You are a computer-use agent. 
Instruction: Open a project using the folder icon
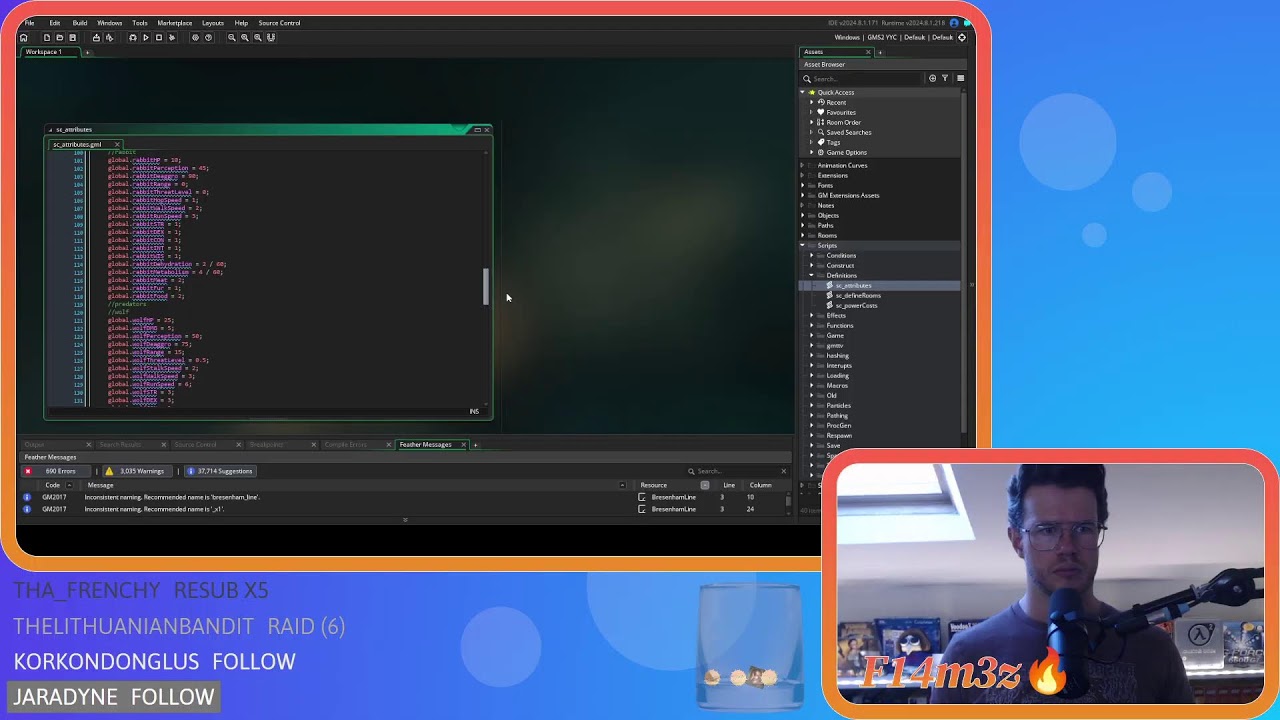[59, 37]
